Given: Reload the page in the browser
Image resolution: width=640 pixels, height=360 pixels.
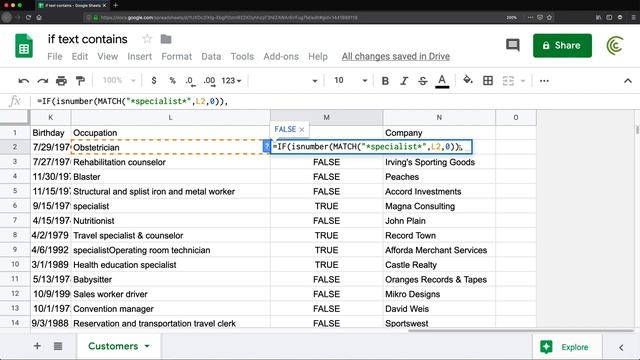Looking at the screenshot, I should coord(28,18).
